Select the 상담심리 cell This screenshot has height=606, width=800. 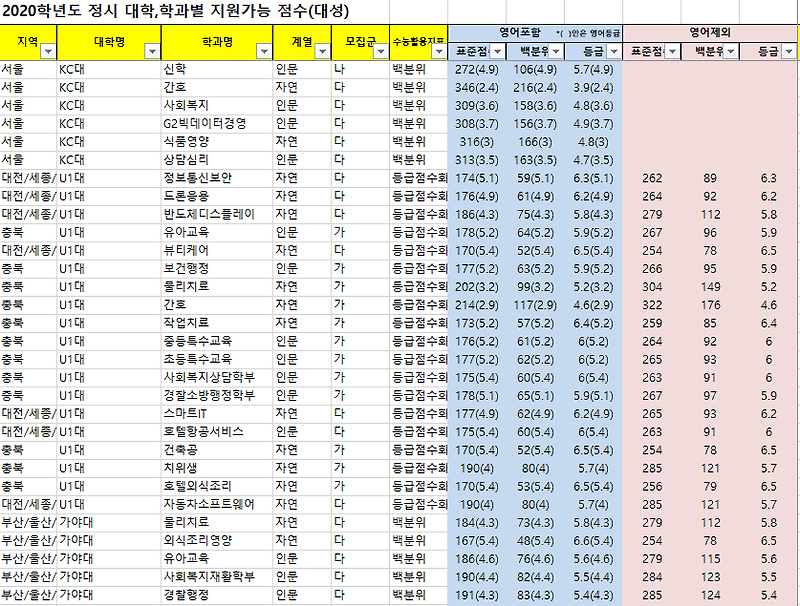coord(217,160)
